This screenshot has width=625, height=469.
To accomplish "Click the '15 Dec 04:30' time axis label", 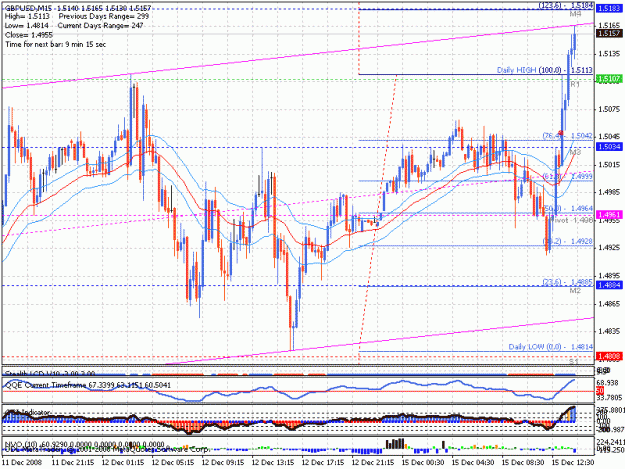I will click(473, 462).
